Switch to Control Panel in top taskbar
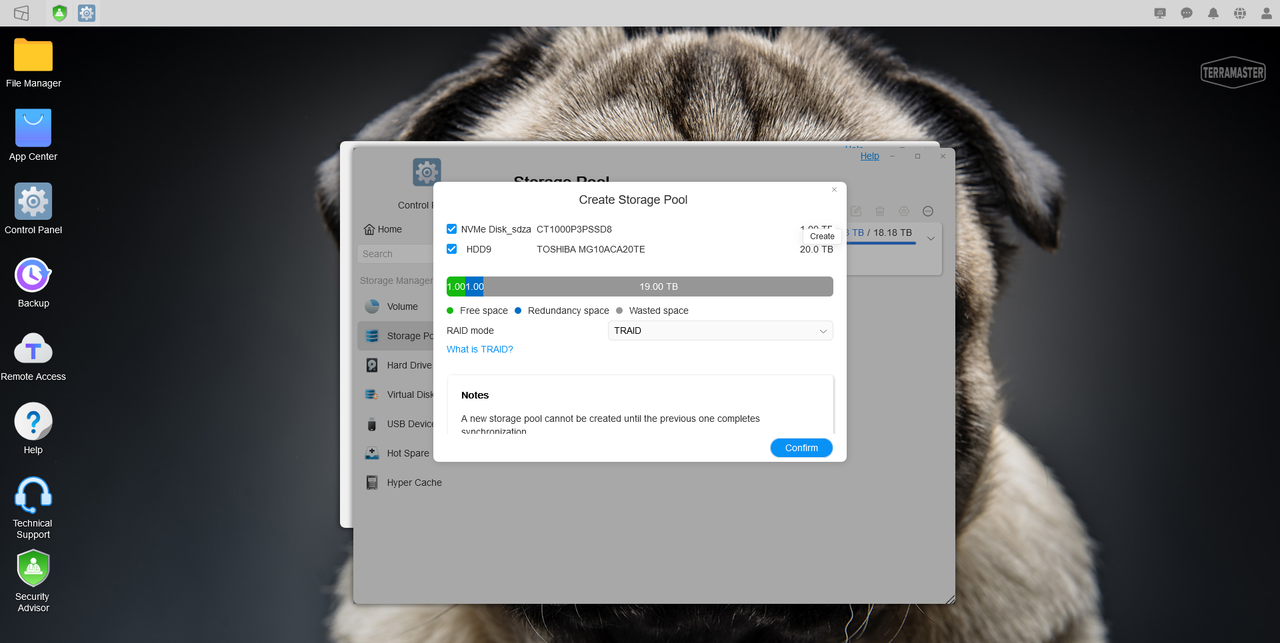The height and width of the screenshot is (643, 1280). (x=87, y=13)
